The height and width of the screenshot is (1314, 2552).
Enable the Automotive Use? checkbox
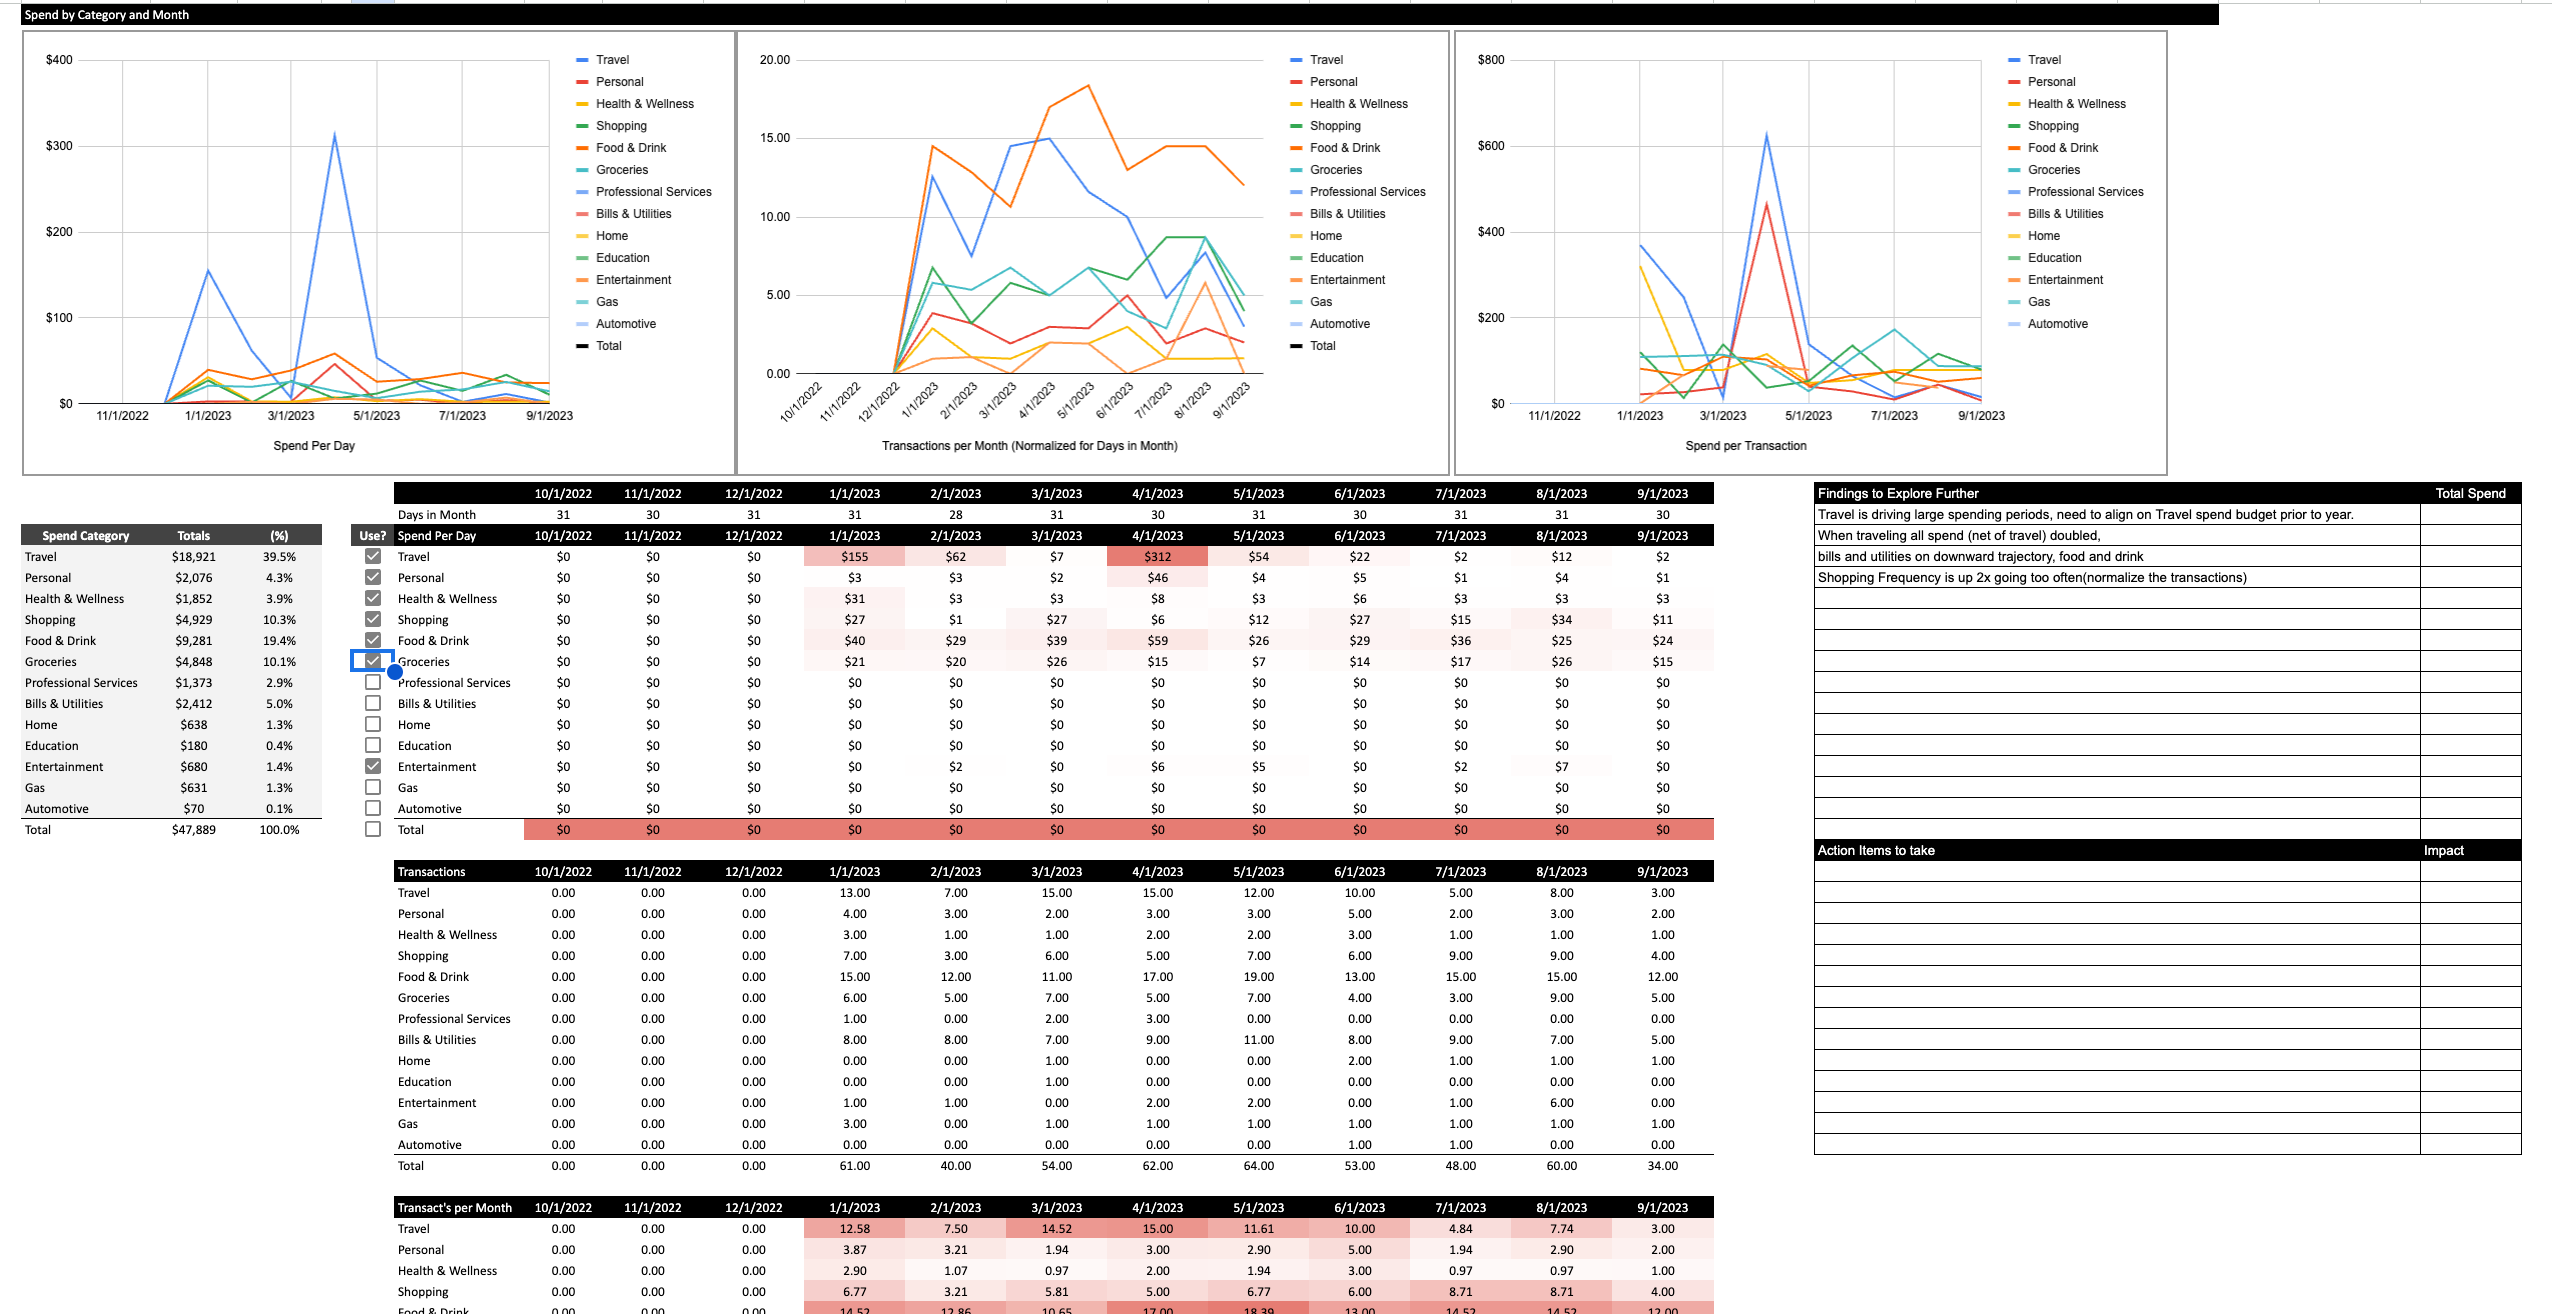(373, 808)
